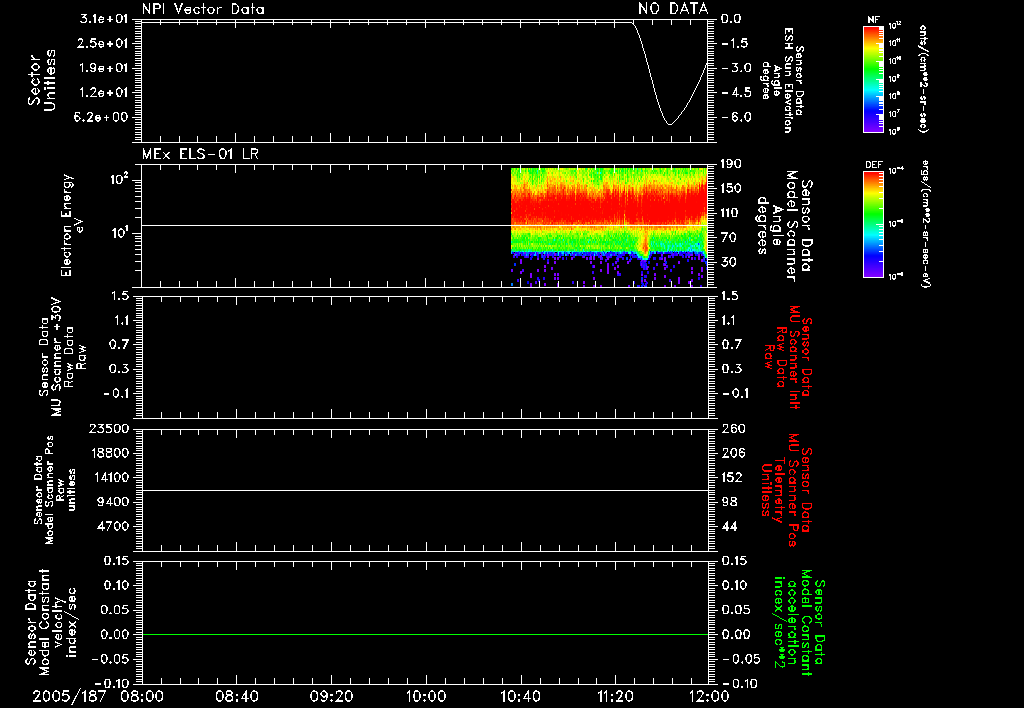Click the '4700' scanner position tick
Viewport: 1024px width, 708px height.
point(113,526)
